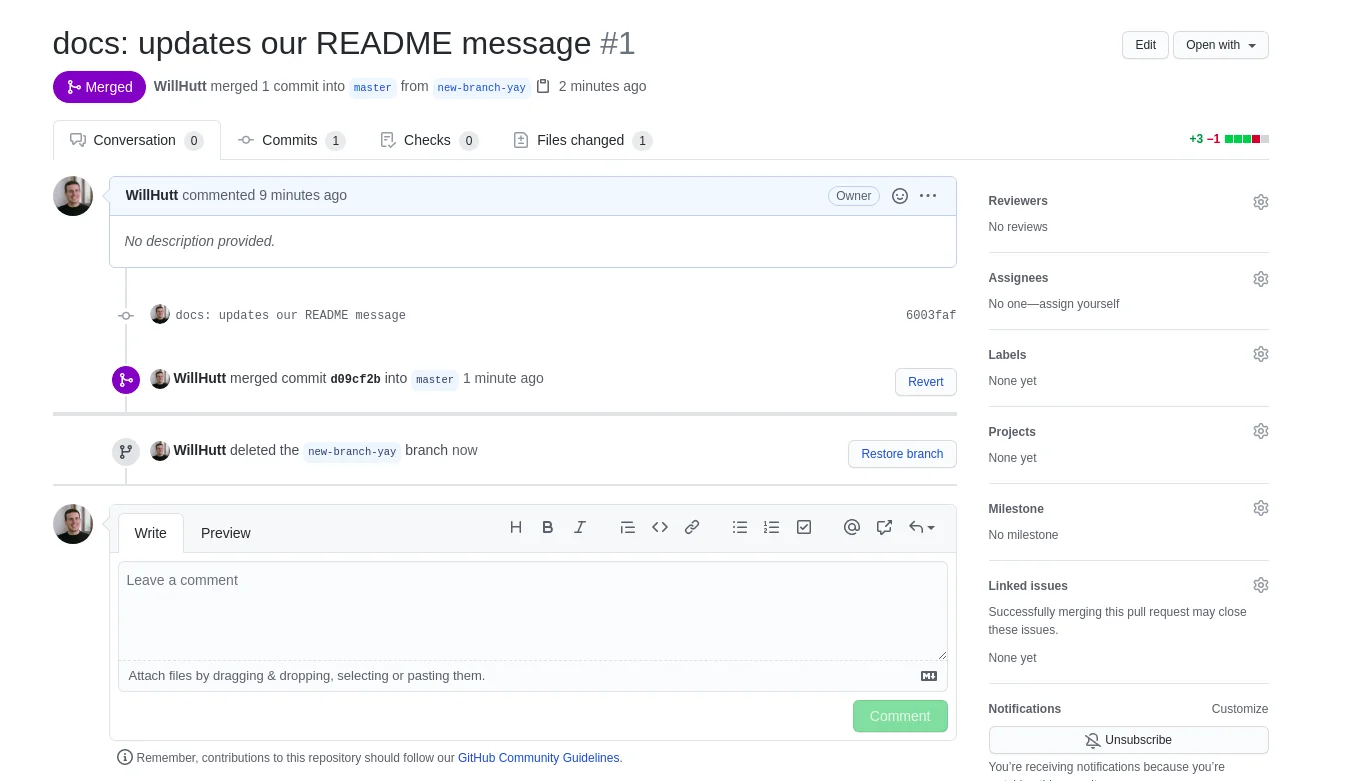Switch to the Preview tab
The height and width of the screenshot is (781, 1351).
[x=225, y=533]
